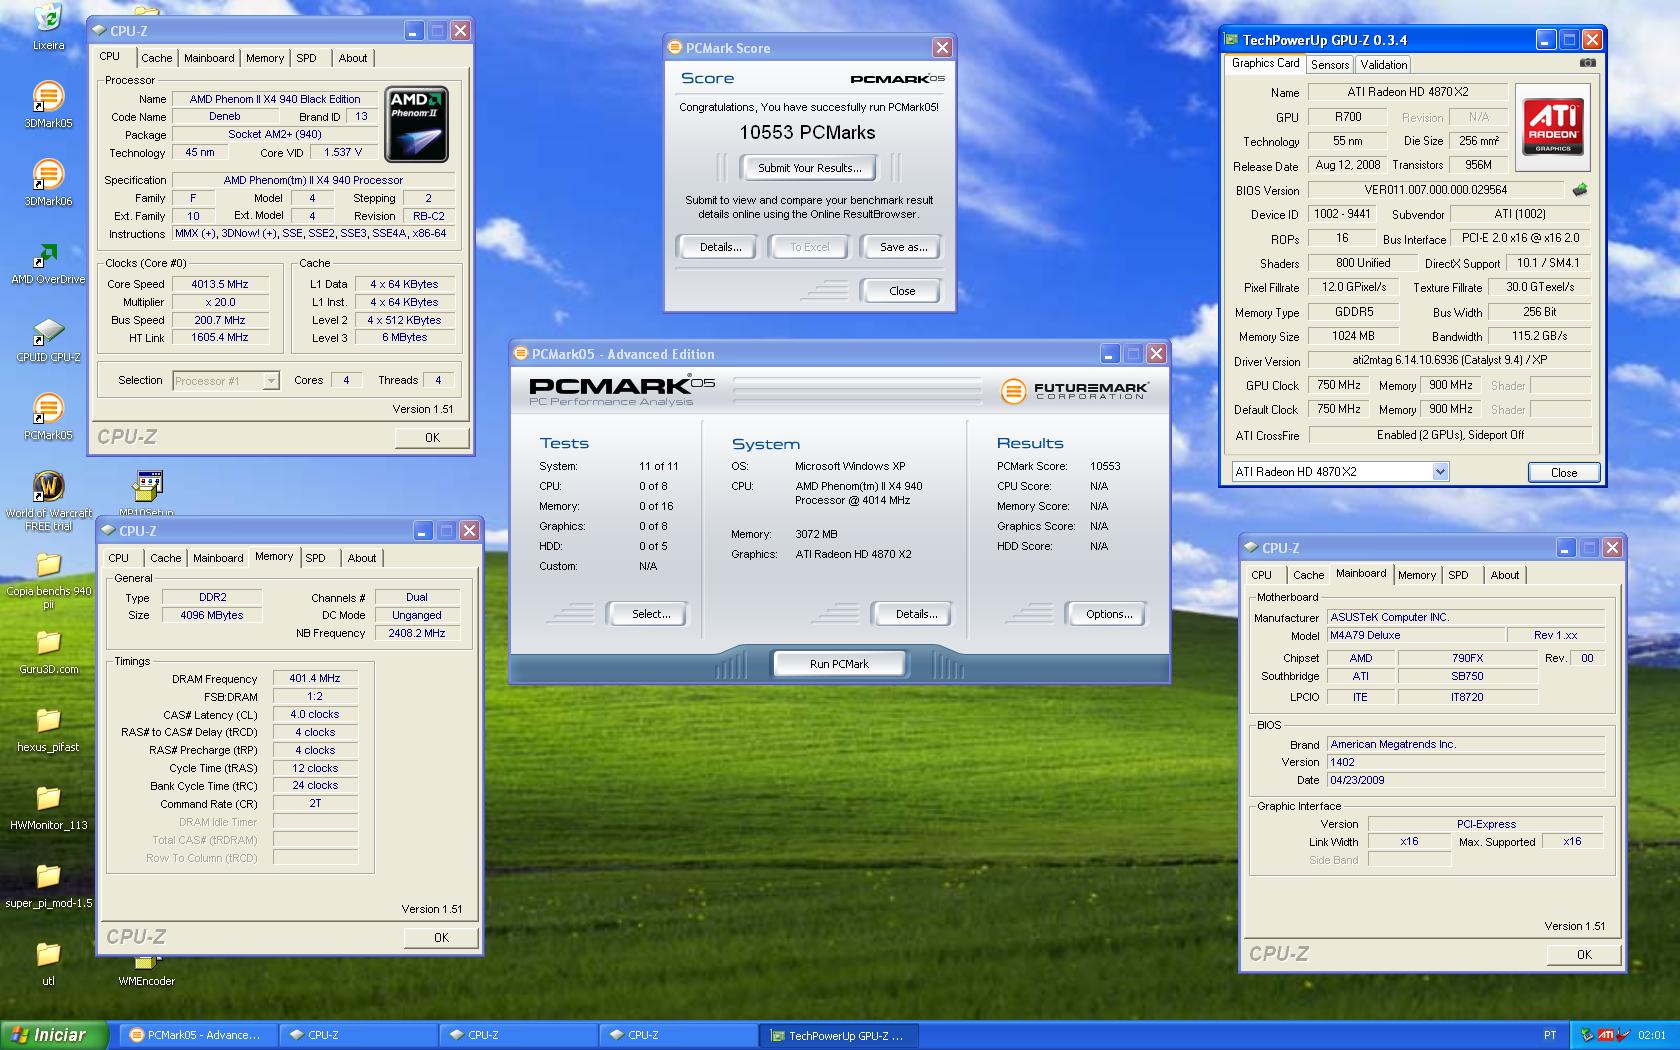Switch to SPD tab in memory CPU-Z window

(315, 558)
